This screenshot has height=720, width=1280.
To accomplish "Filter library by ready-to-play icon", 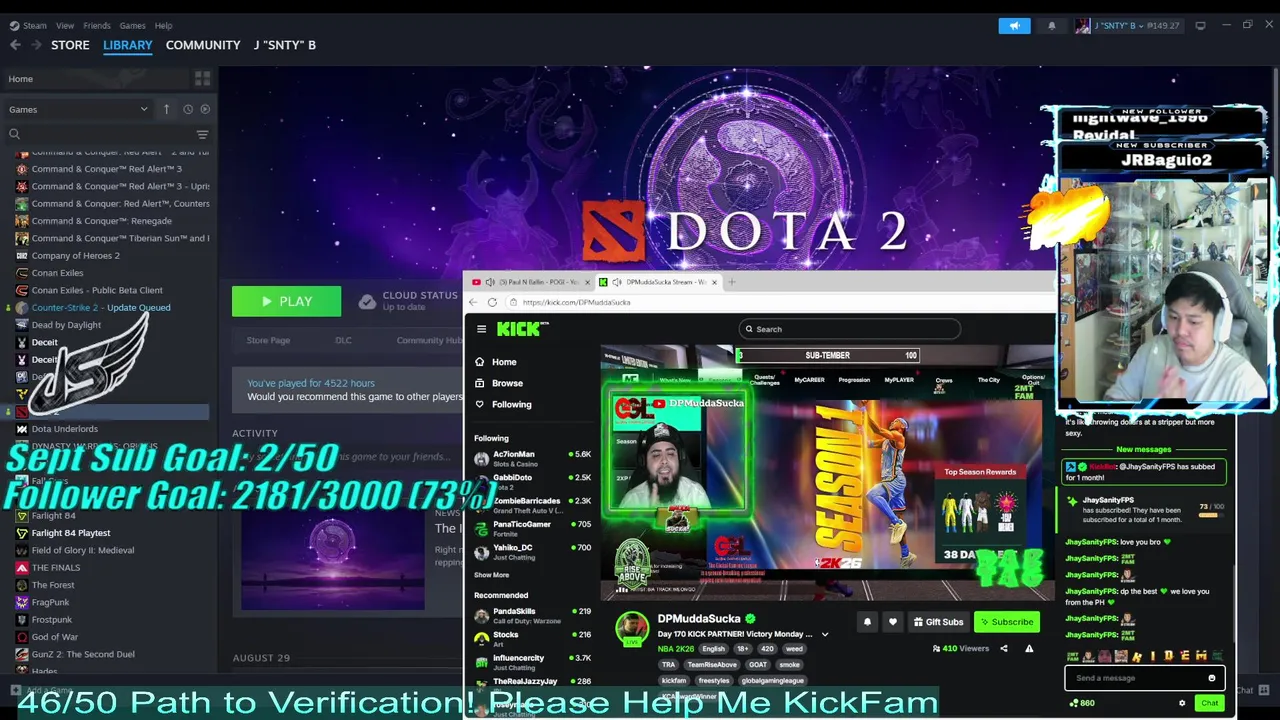I will point(205,109).
